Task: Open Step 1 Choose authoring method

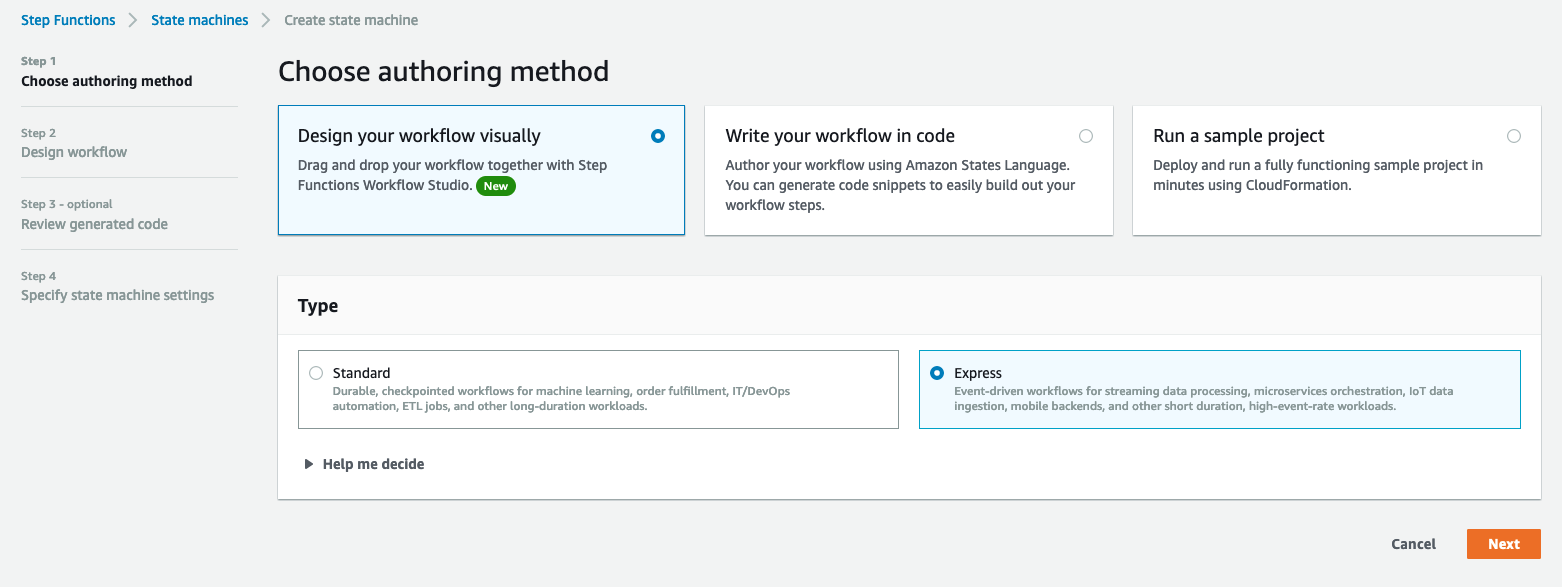Action: (106, 81)
